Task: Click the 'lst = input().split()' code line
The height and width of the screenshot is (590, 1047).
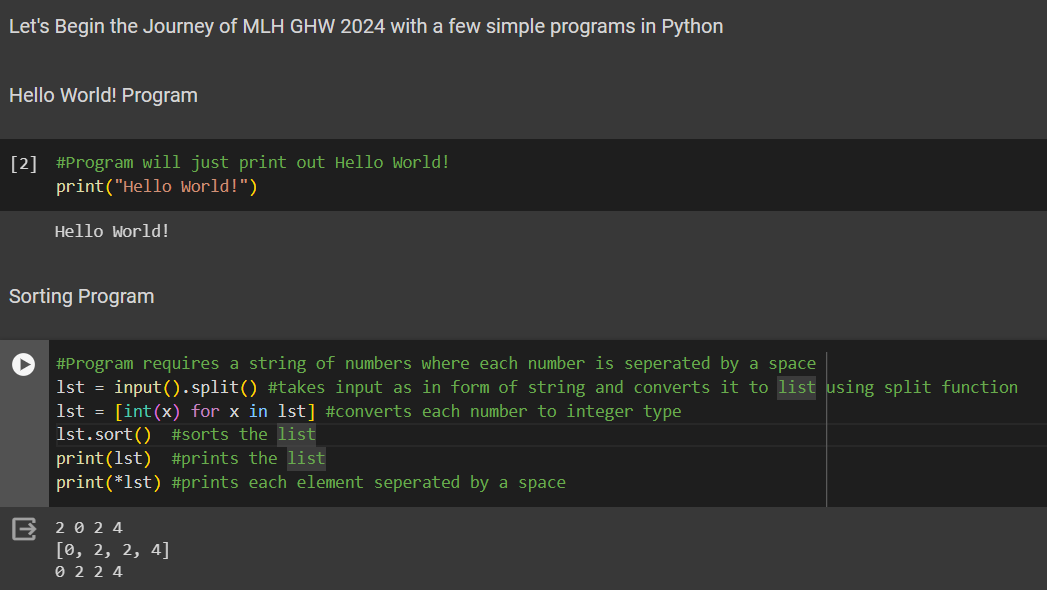Action: tap(157, 387)
